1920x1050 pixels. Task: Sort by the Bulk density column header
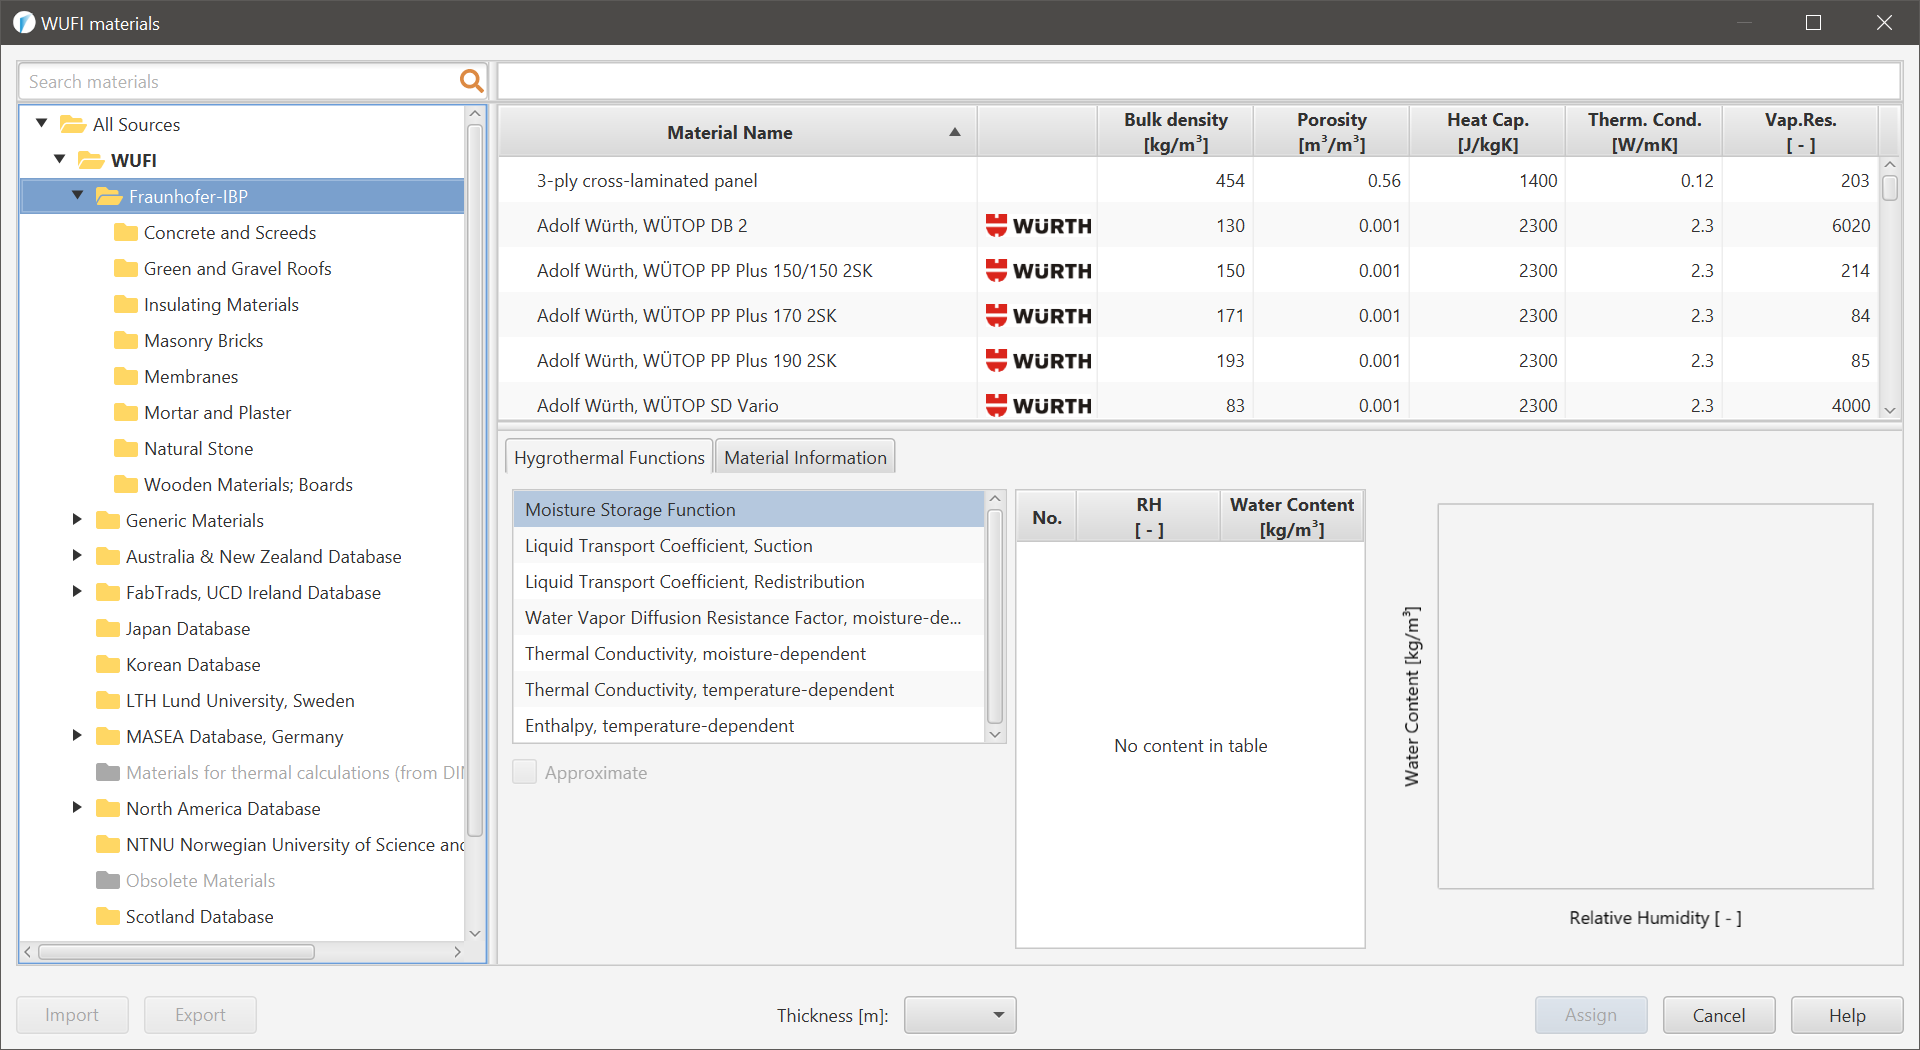point(1175,132)
